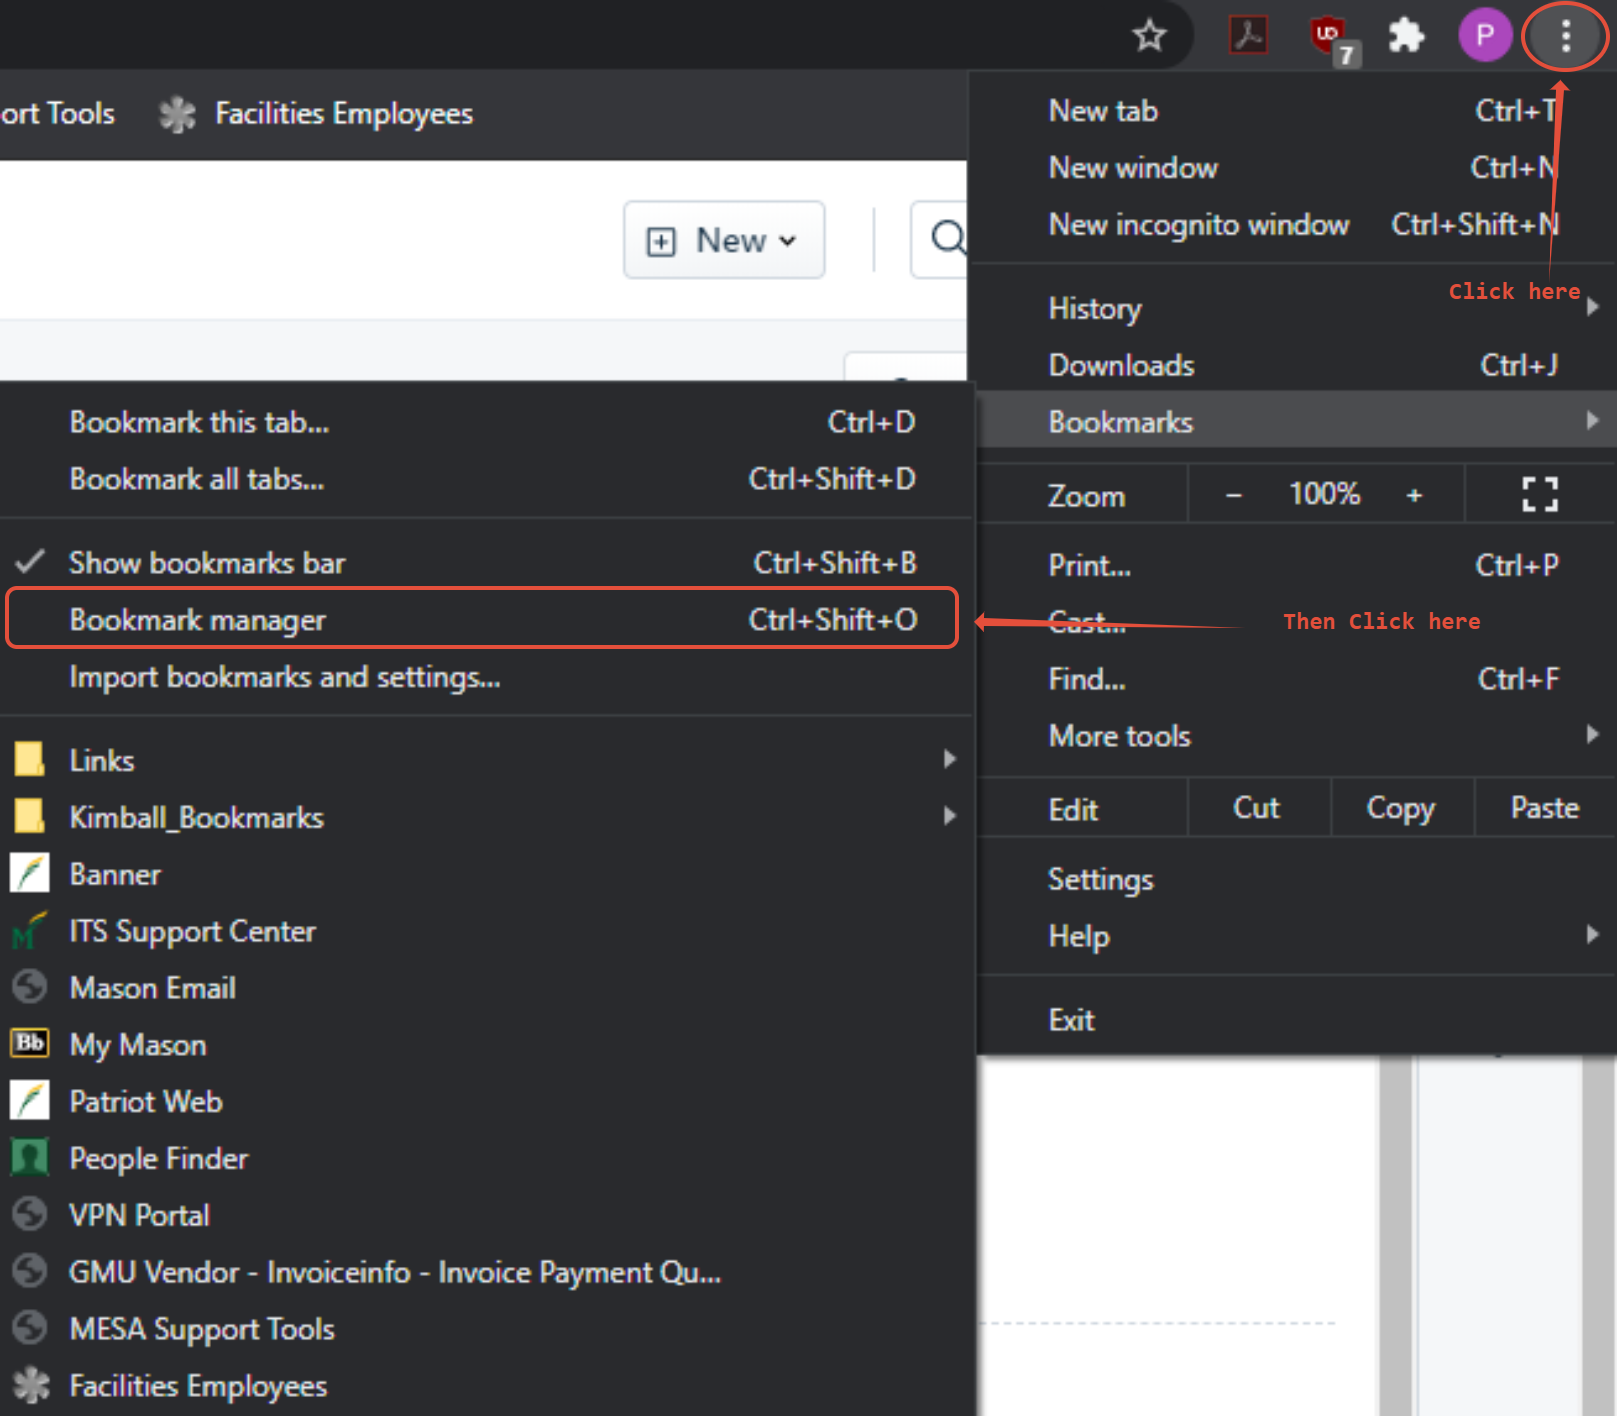1617x1416 pixels.
Task: Click the GMU Vendor Invoiceinfo globe icon
Action: [29, 1271]
